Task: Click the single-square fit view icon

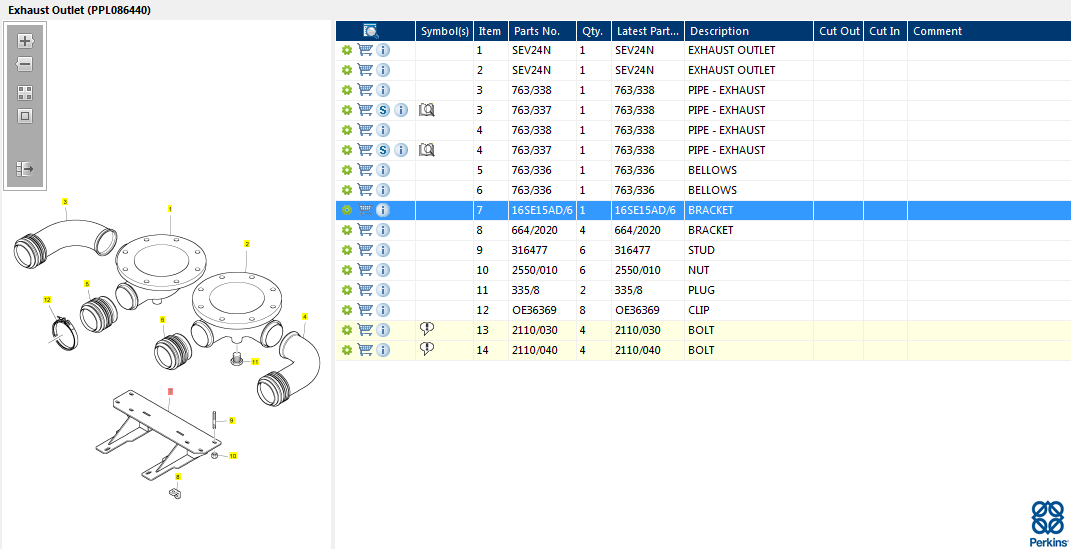Action: pos(25,116)
